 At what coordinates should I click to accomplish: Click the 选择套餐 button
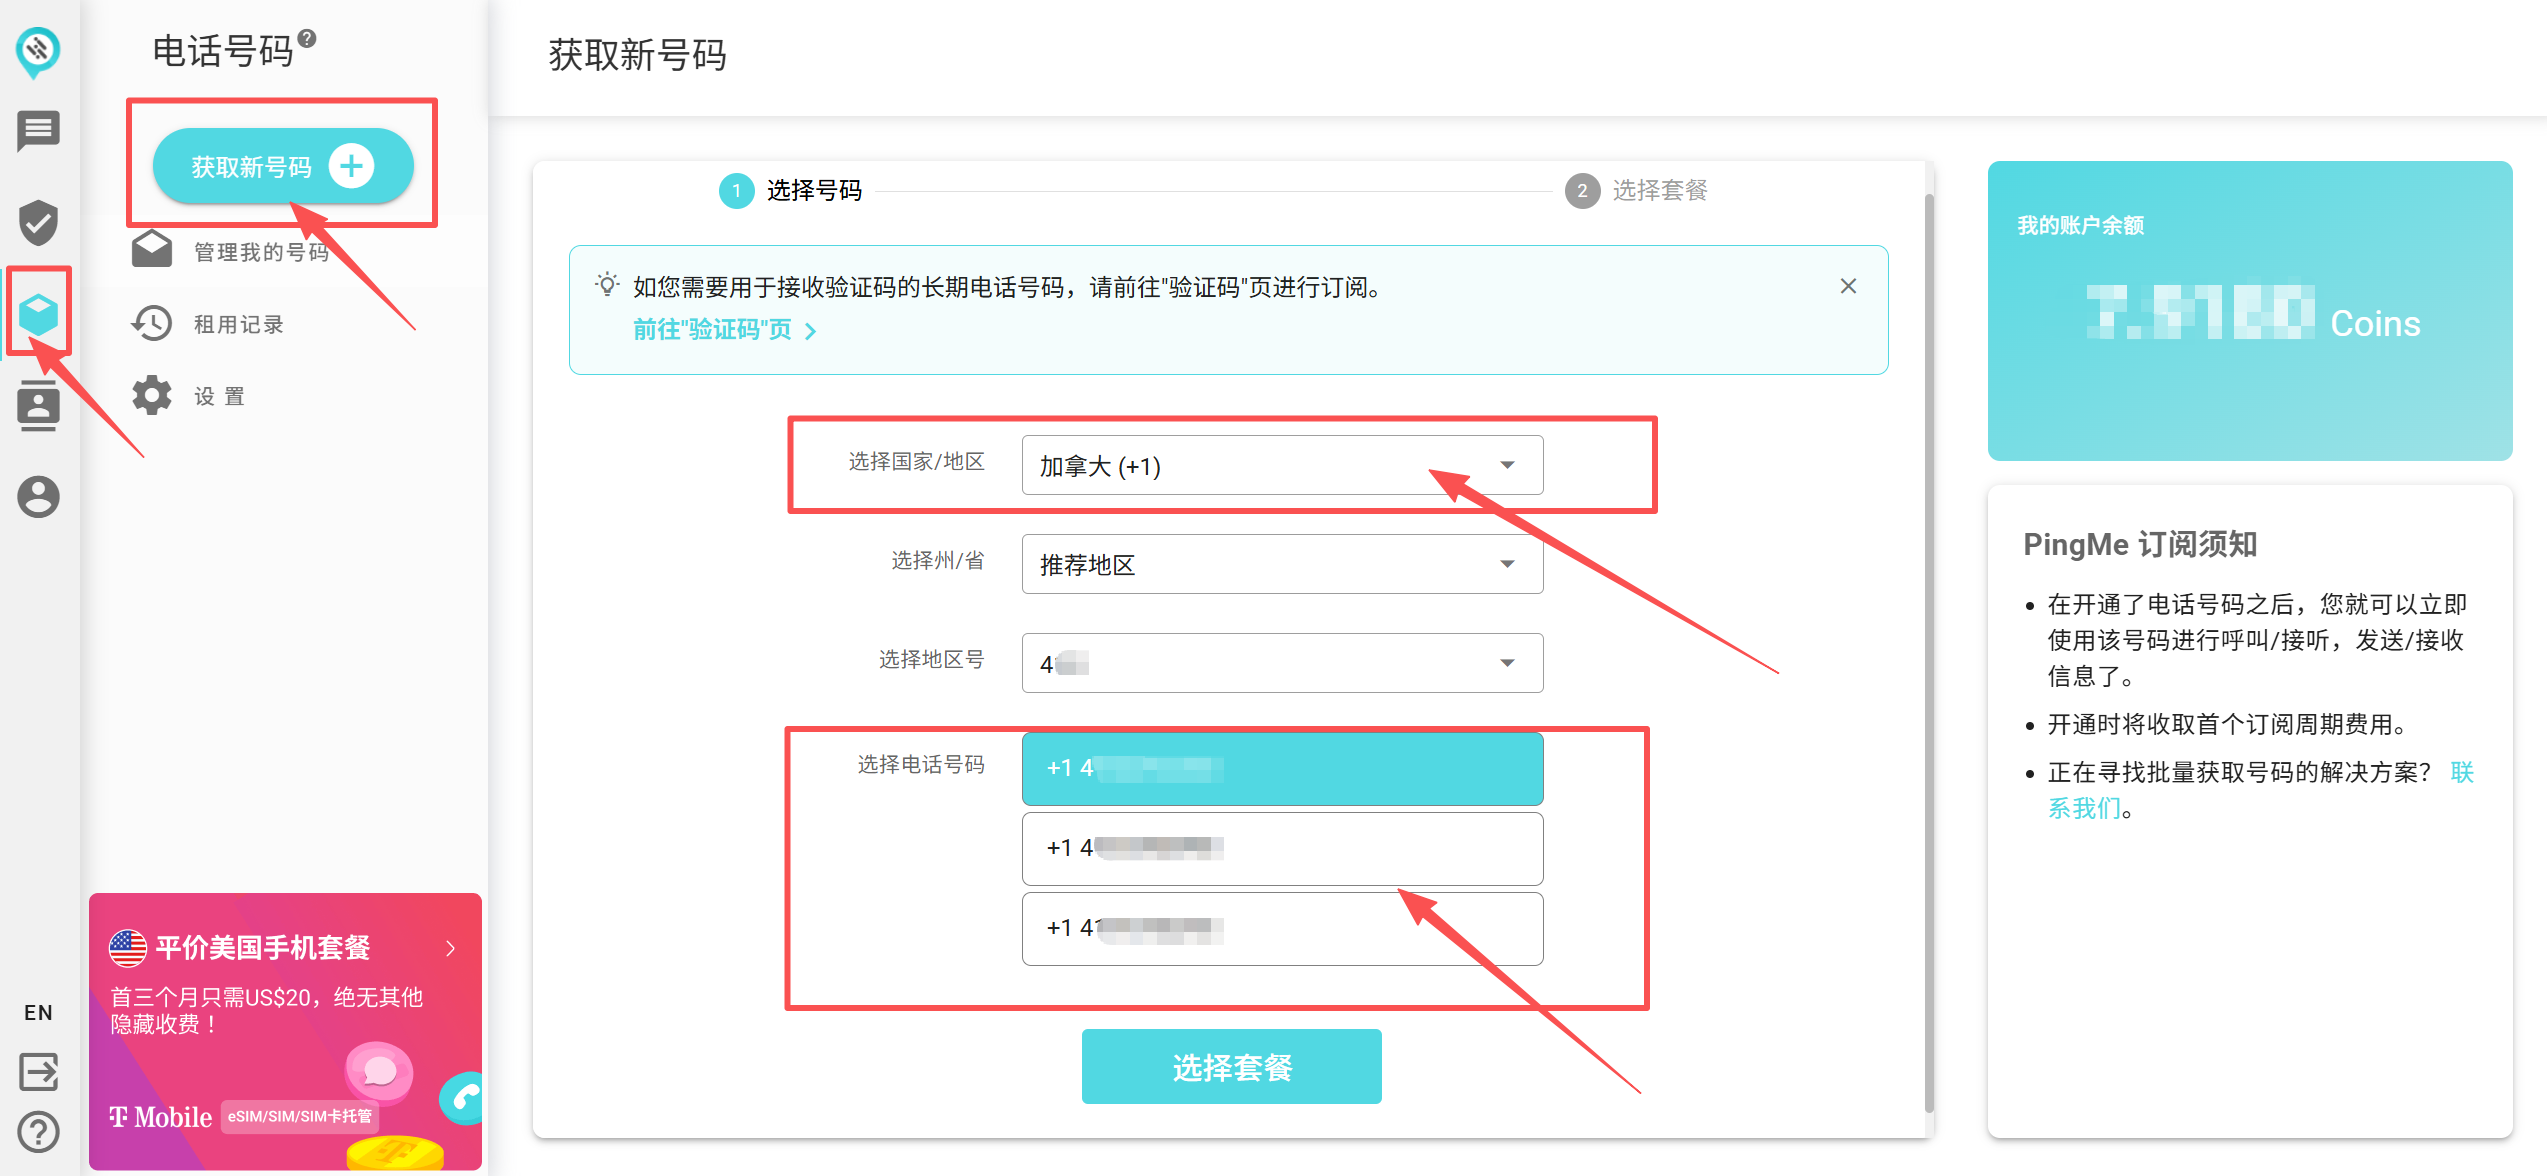click(1231, 1067)
